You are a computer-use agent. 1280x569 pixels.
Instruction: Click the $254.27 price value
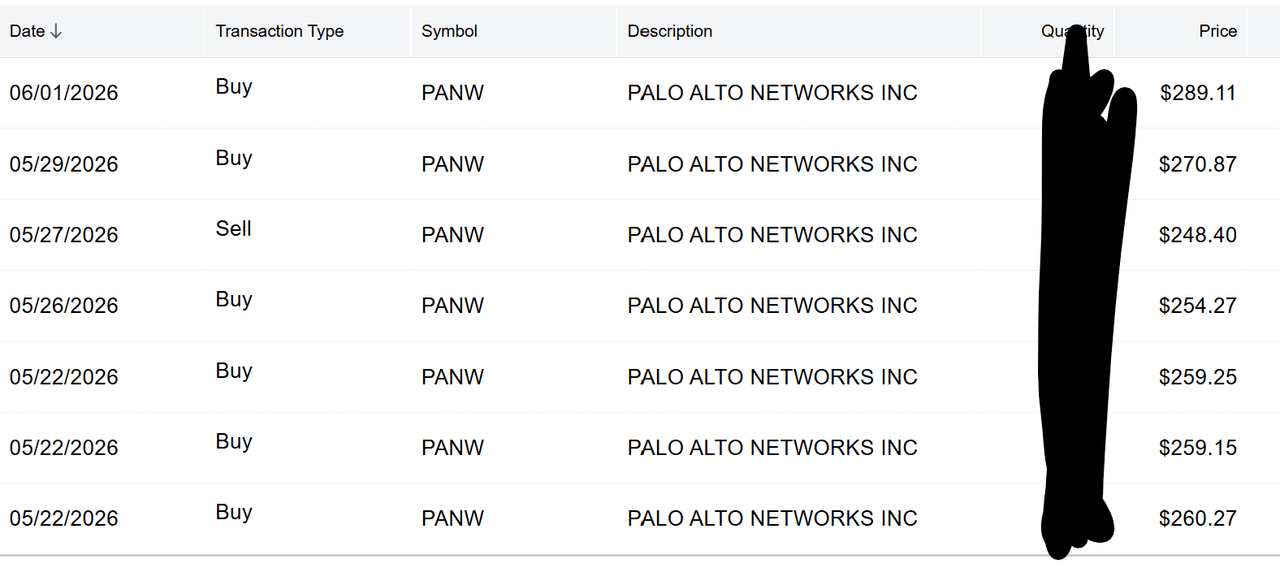tap(1198, 306)
